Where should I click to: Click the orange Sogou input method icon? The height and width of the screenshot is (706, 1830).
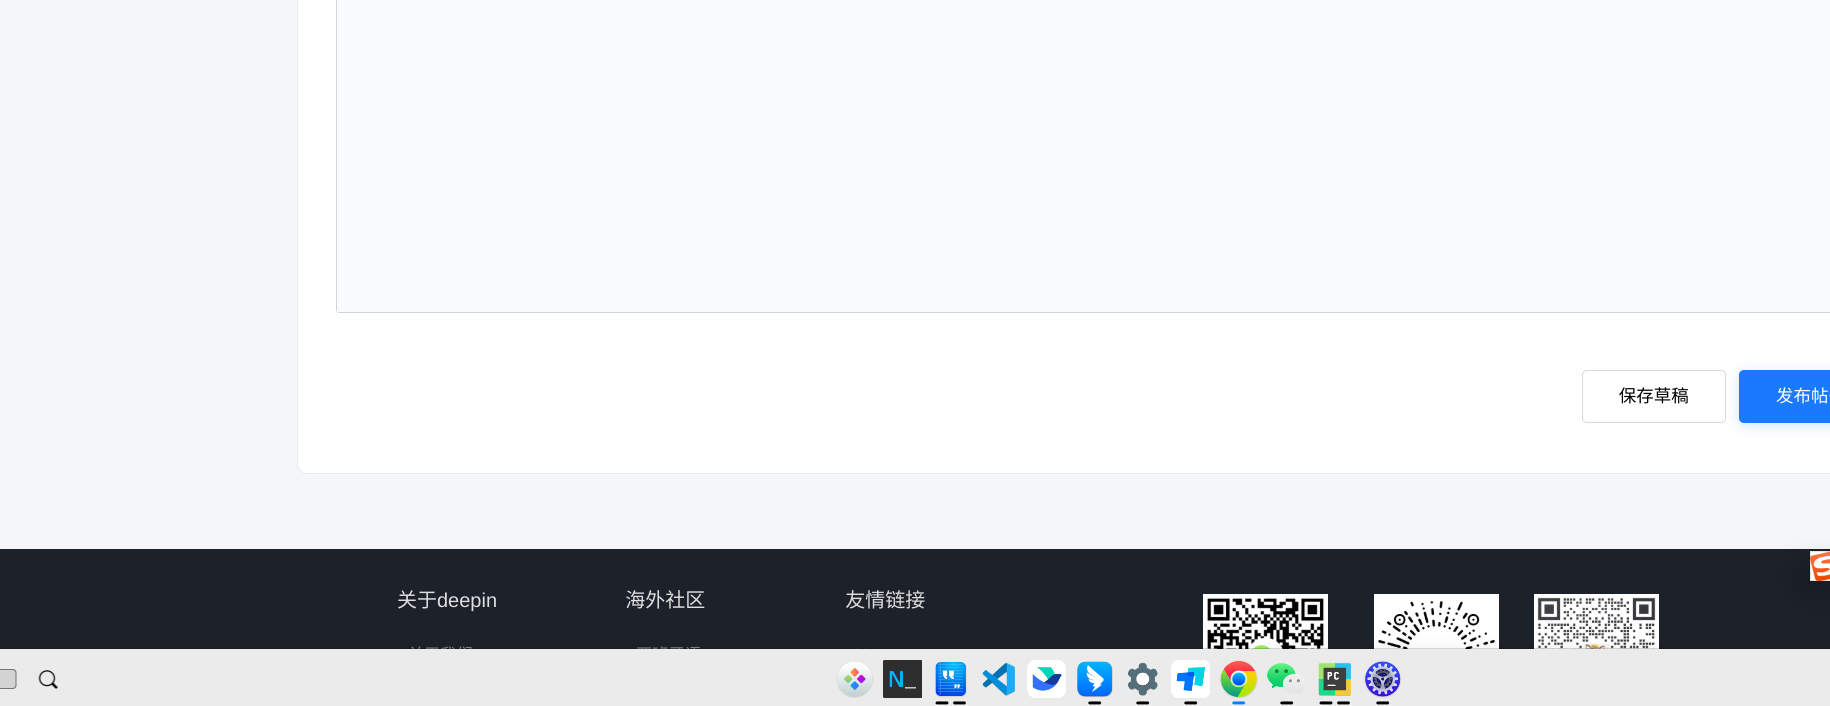point(1819,566)
